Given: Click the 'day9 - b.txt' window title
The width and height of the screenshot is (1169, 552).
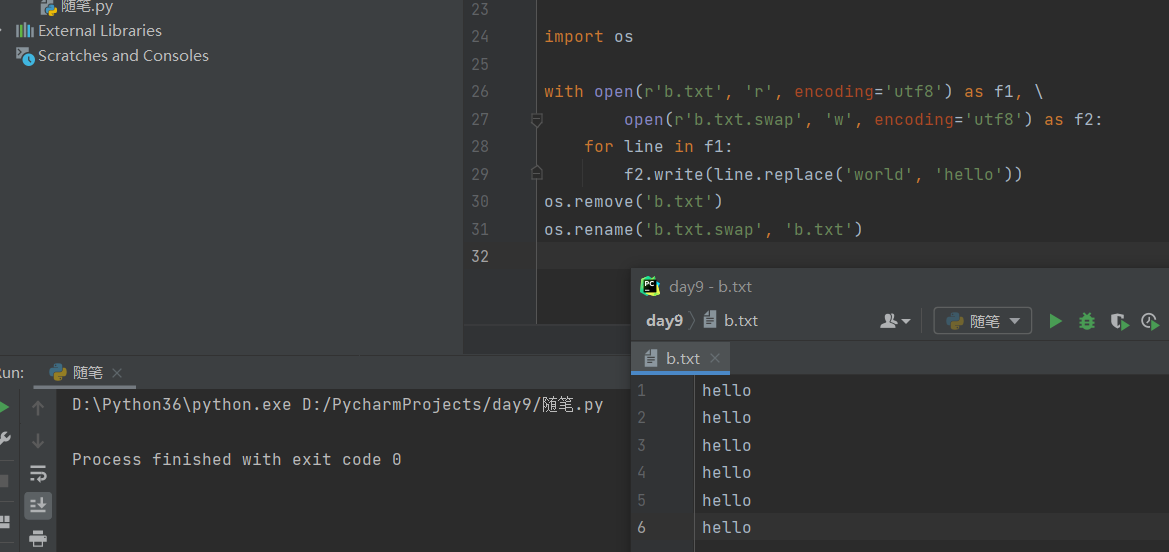Looking at the screenshot, I should tap(710, 286).
